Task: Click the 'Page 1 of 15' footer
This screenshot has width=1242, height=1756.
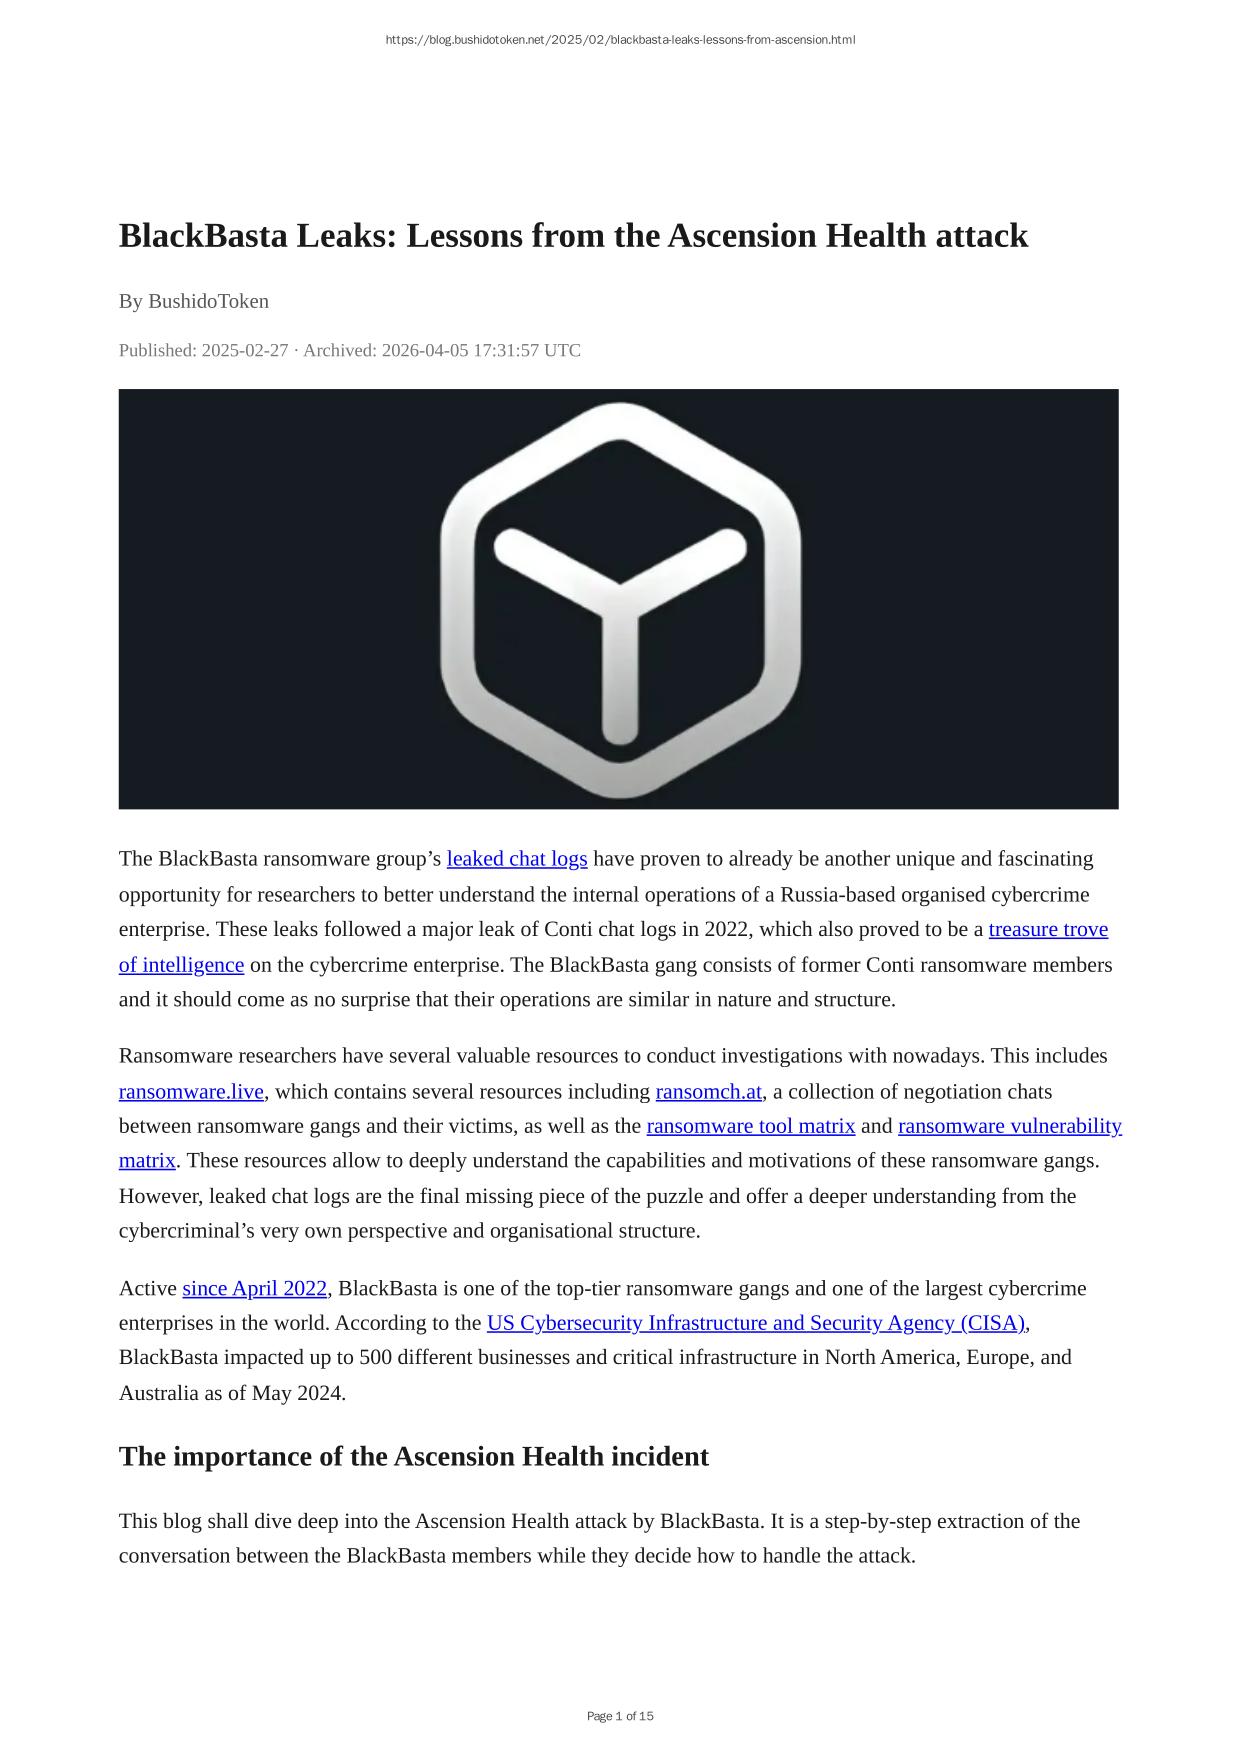Action: 620,1716
